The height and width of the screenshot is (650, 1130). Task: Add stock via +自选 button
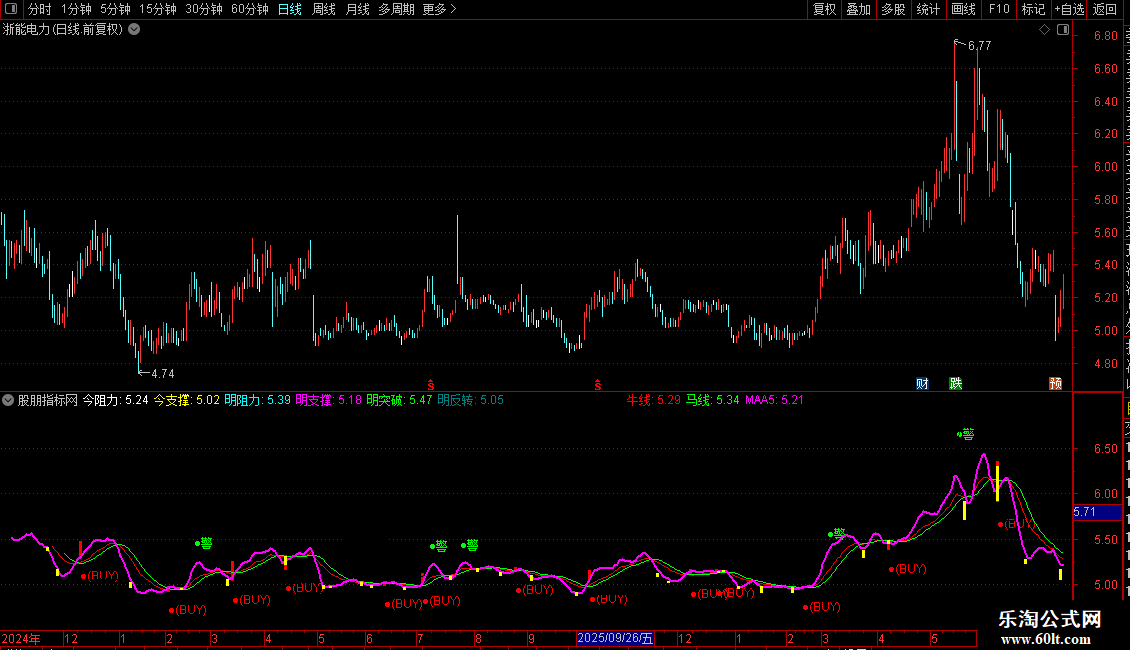pyautogui.click(x=1069, y=9)
